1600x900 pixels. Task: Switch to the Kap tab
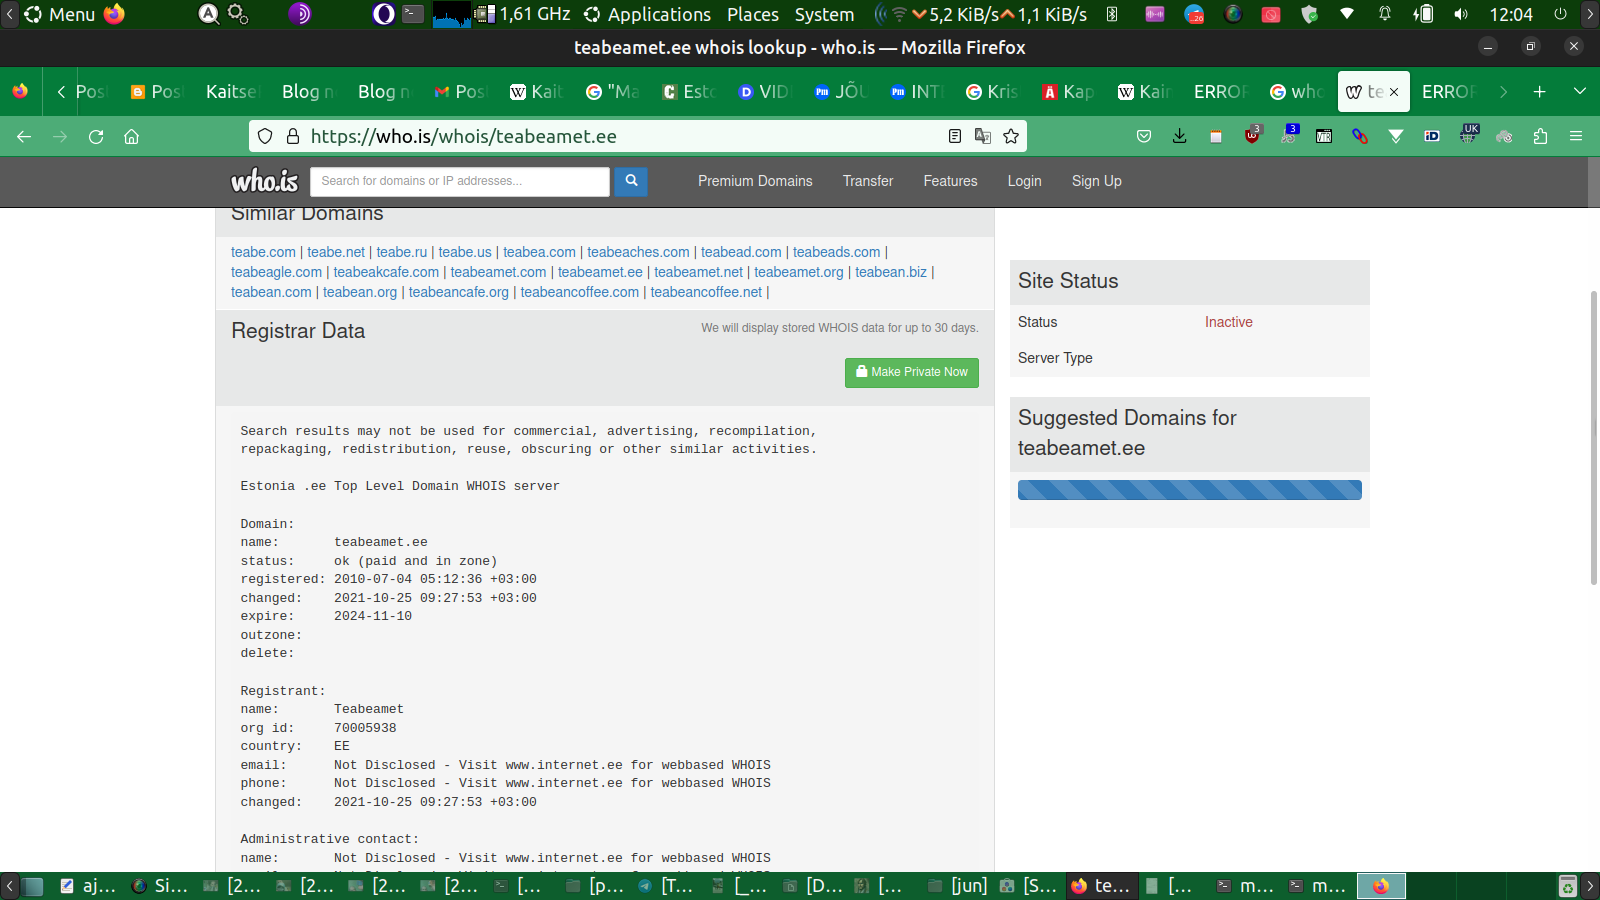point(1069,91)
